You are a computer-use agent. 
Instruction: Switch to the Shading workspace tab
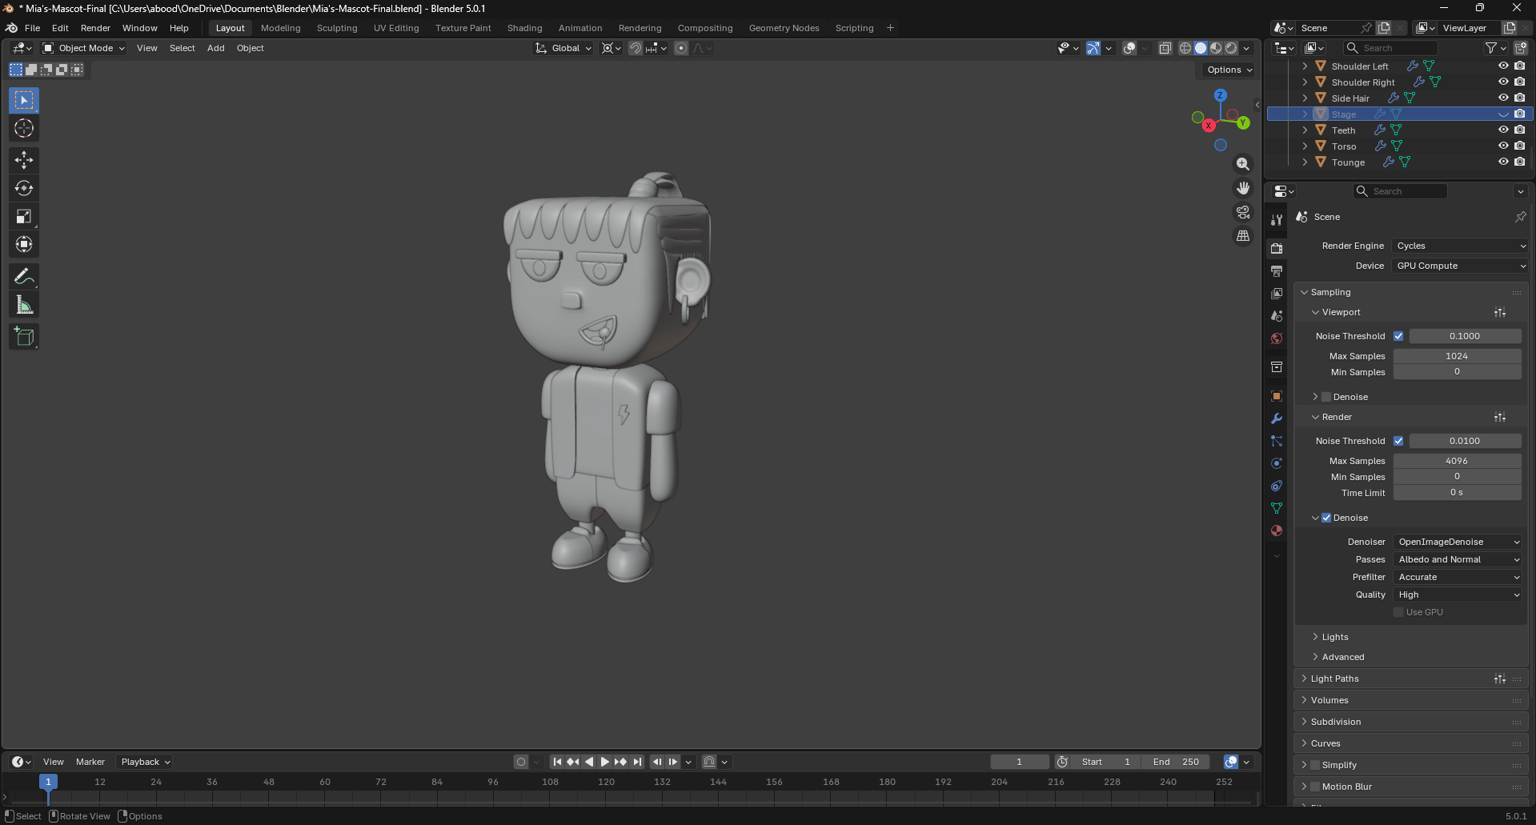524,28
